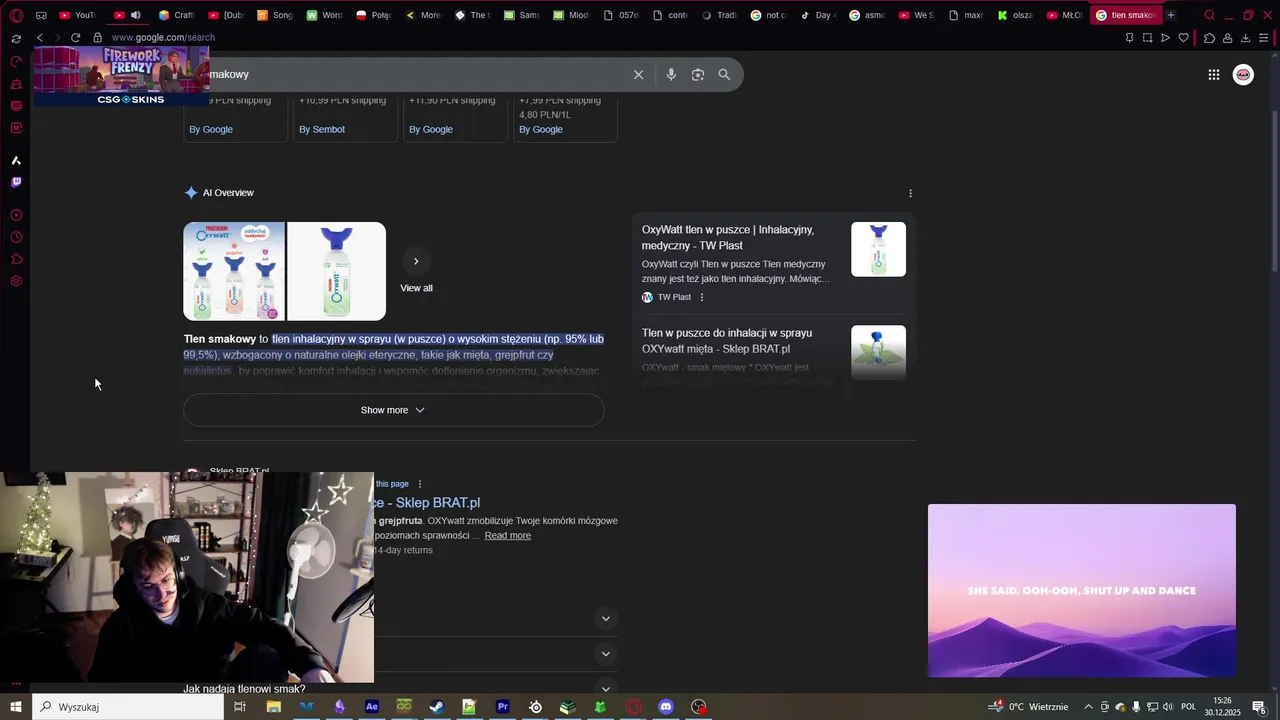Image resolution: width=1280 pixels, height=720 pixels.
Task: Switch to the Word tab
Action: (x=324, y=15)
